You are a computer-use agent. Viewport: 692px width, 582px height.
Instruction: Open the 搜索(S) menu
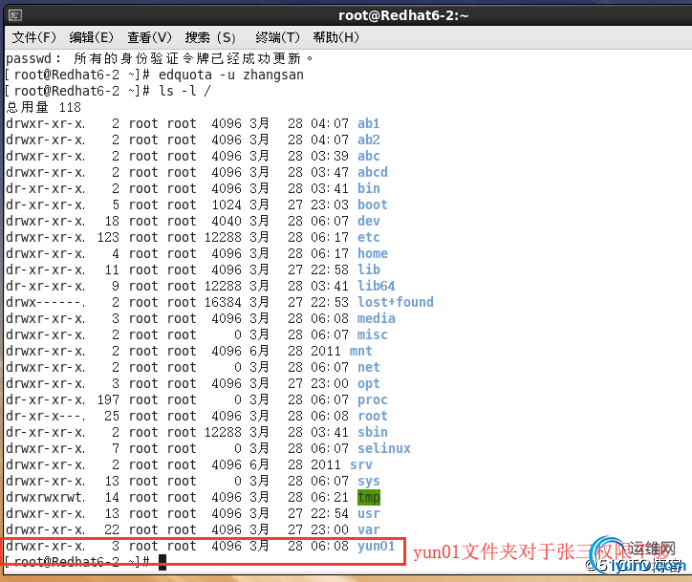210,38
